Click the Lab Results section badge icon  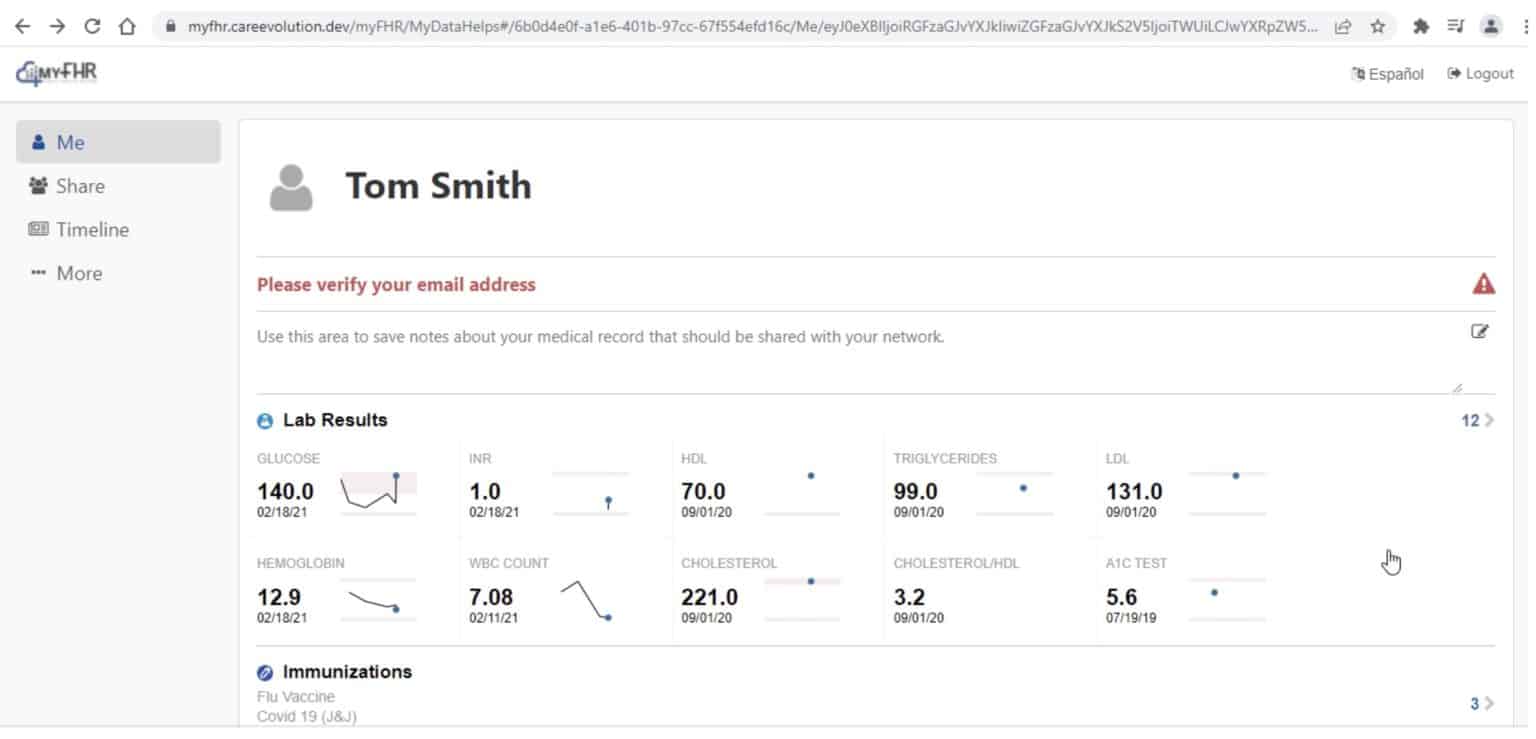pyautogui.click(x=264, y=420)
